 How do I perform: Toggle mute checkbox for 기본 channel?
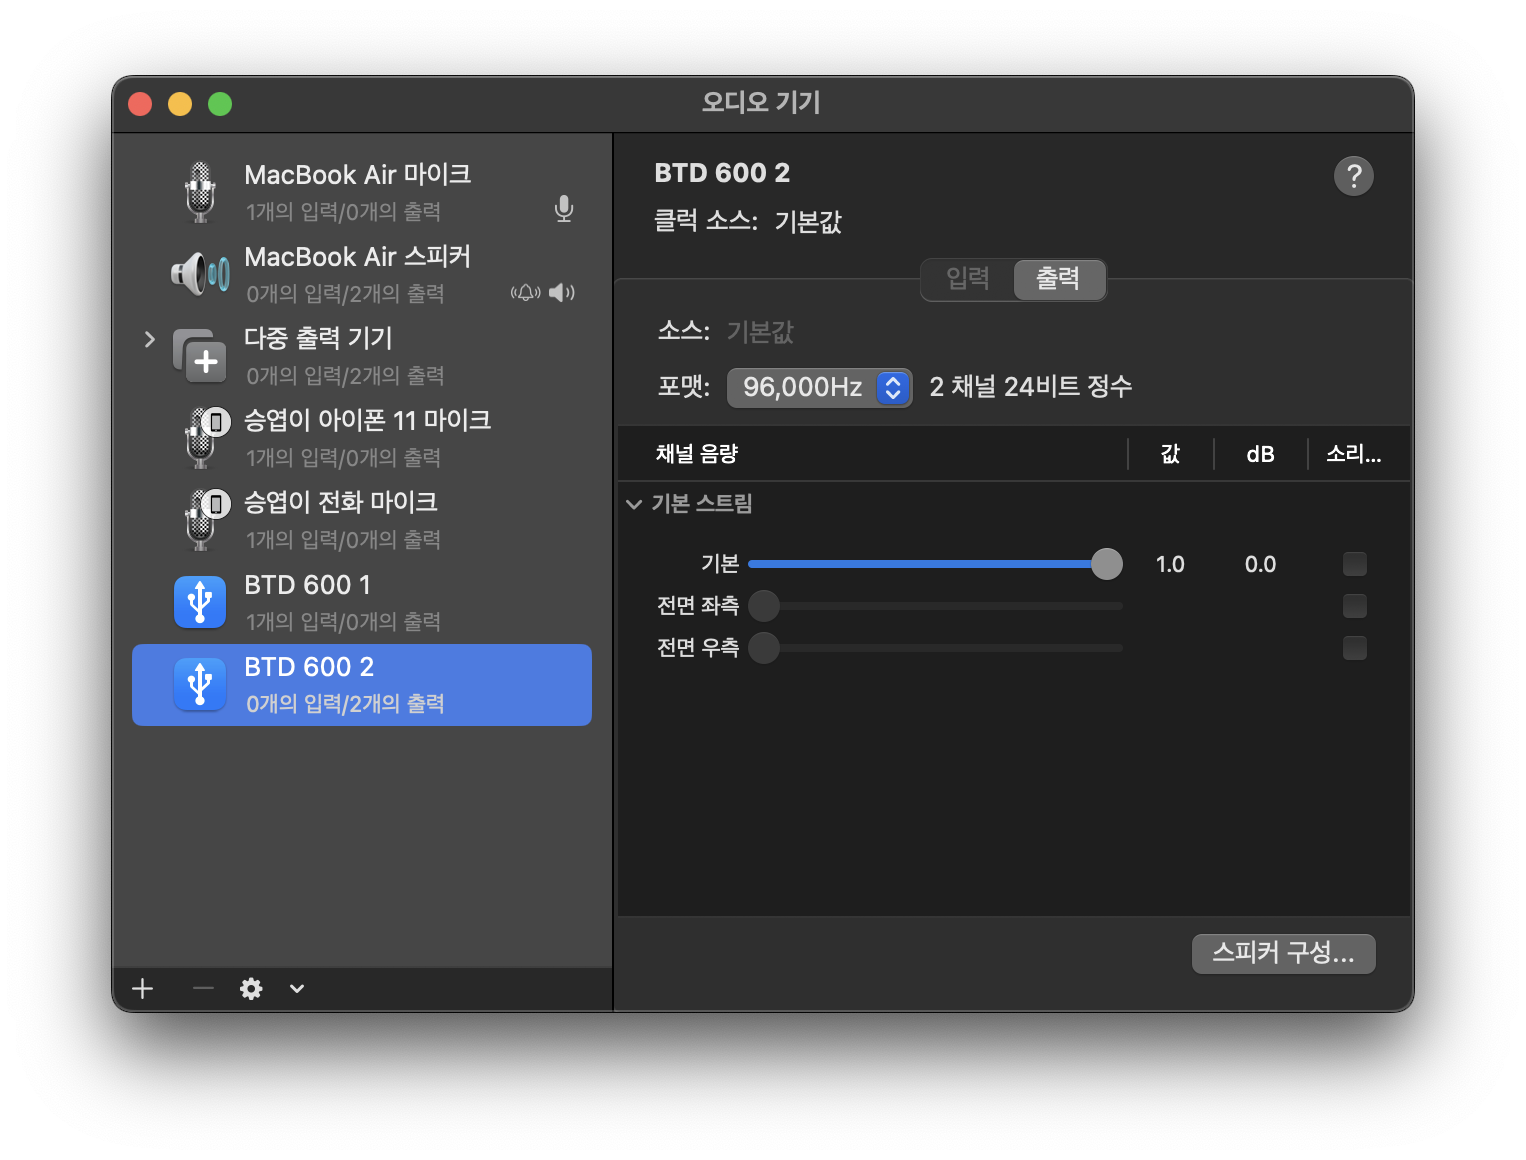(1355, 564)
